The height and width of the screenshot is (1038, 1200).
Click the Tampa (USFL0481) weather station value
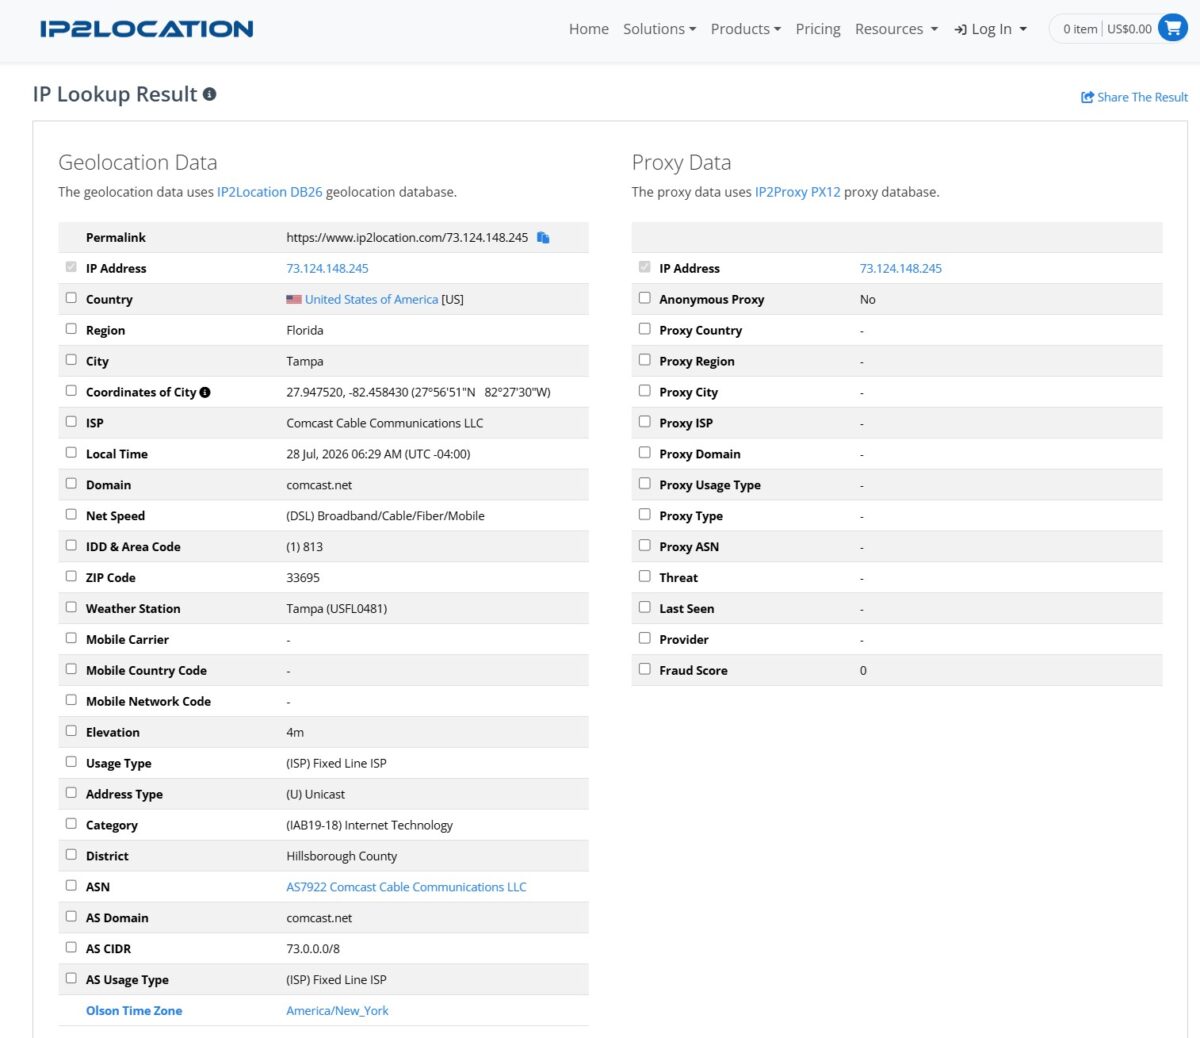(x=336, y=609)
